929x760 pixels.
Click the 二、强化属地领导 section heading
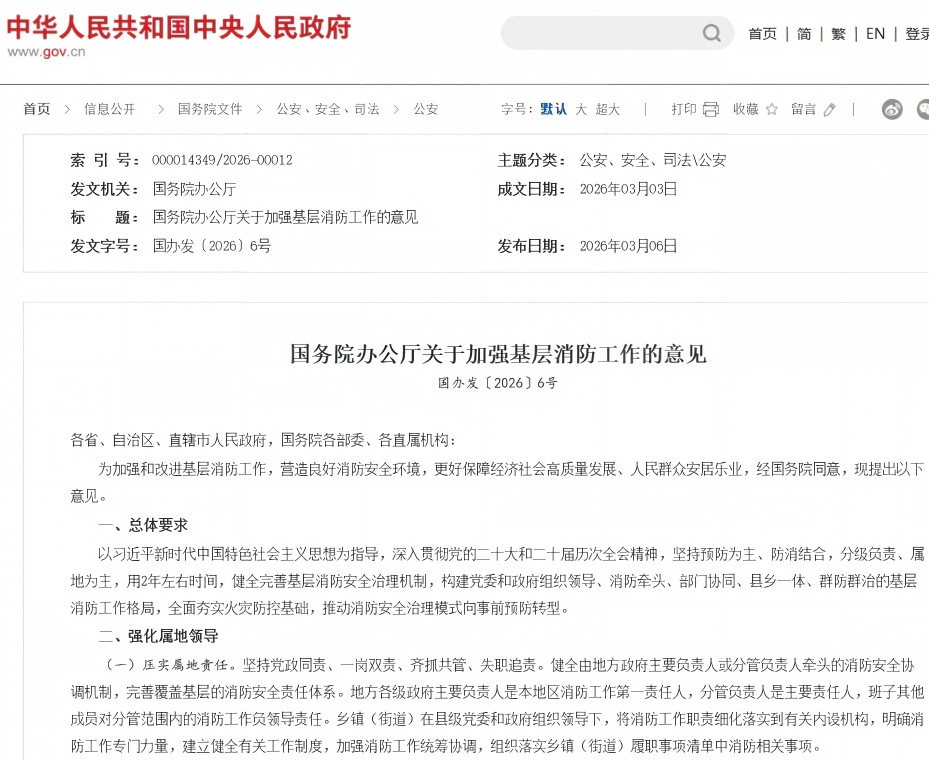coord(158,636)
